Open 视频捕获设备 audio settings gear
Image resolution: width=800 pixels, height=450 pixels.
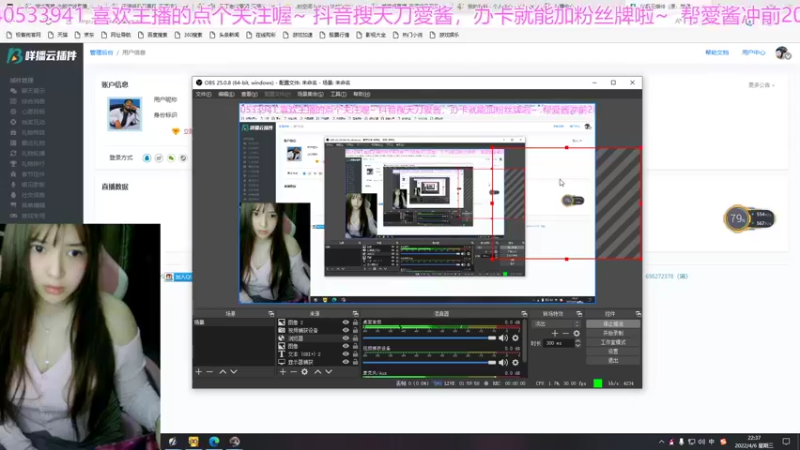[x=515, y=362]
